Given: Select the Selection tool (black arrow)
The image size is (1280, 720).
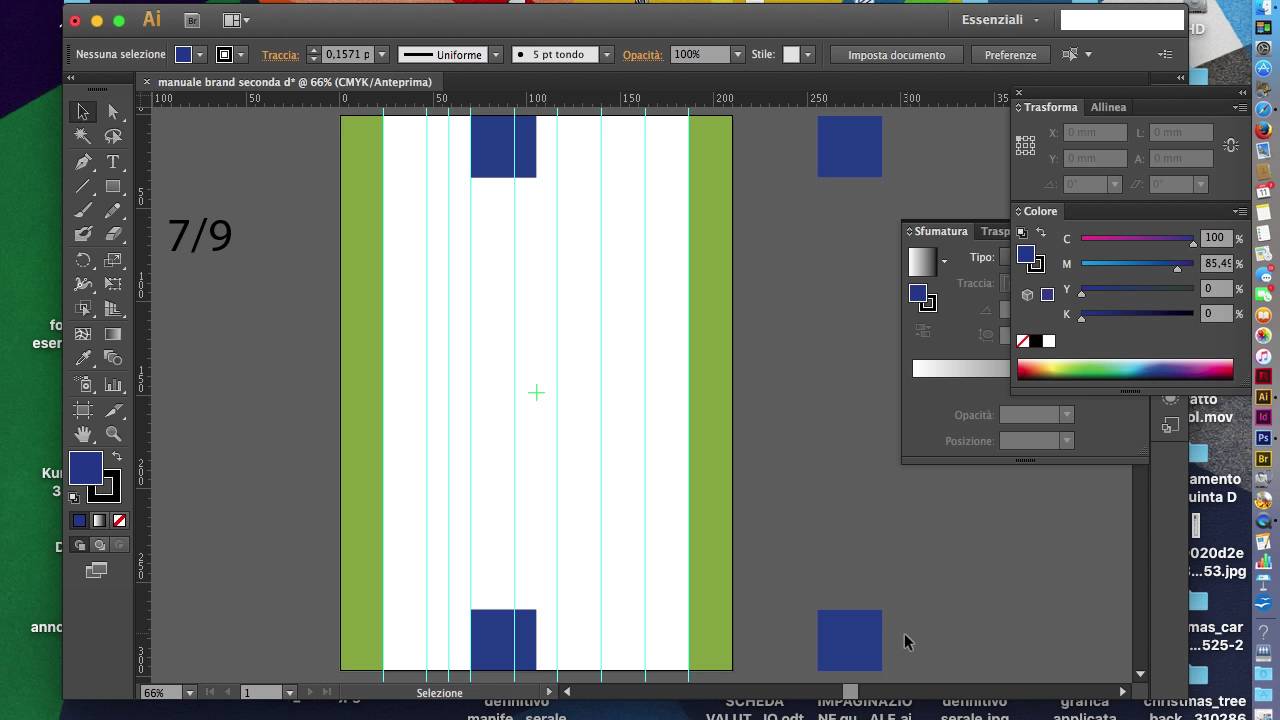Looking at the screenshot, I should [x=83, y=112].
